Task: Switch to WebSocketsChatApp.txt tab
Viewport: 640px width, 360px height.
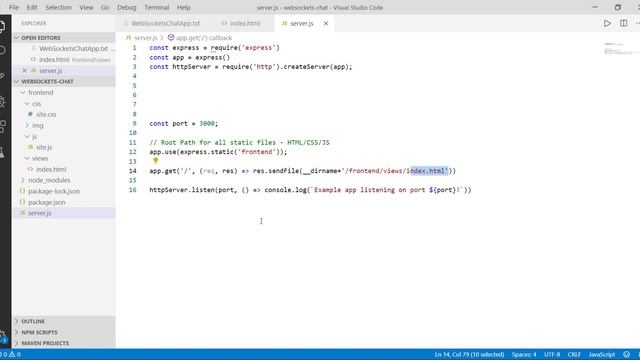Action: point(165,23)
